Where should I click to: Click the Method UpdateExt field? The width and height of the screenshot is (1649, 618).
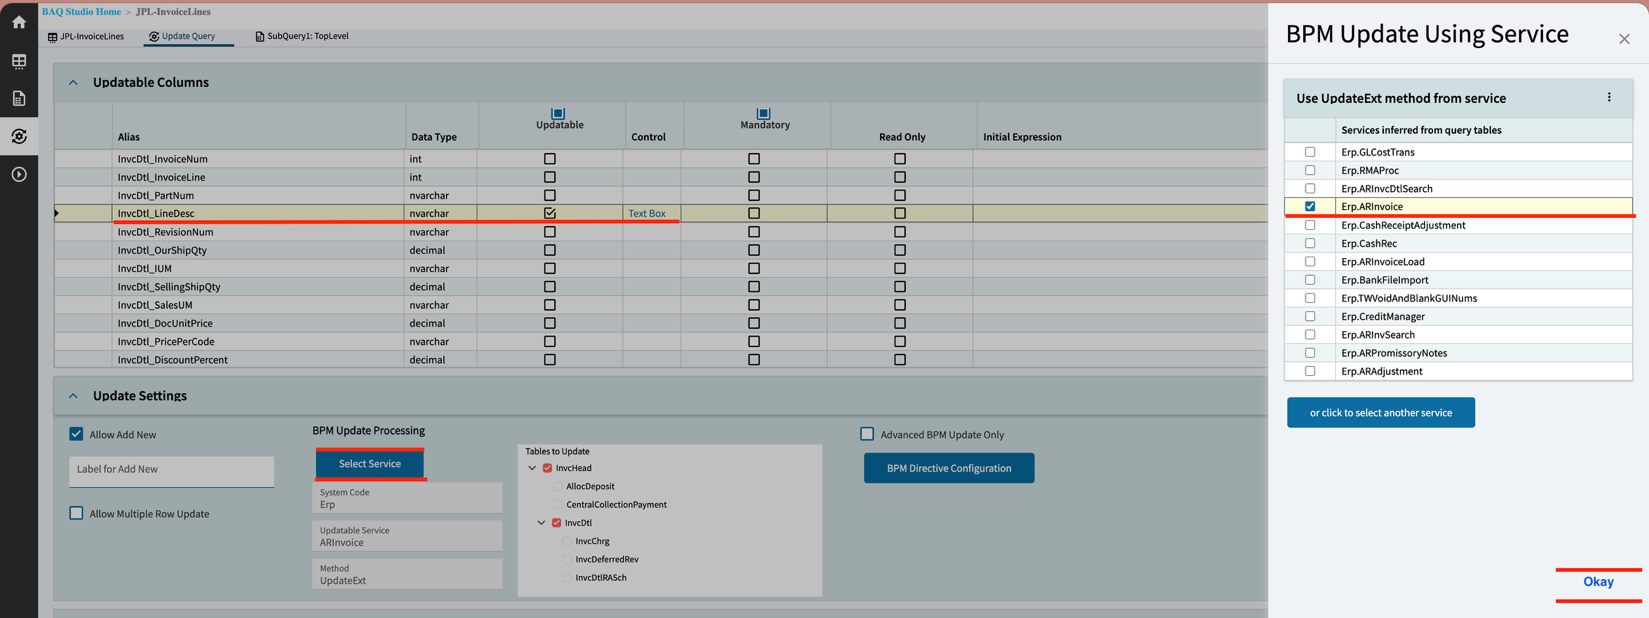[x=407, y=574]
